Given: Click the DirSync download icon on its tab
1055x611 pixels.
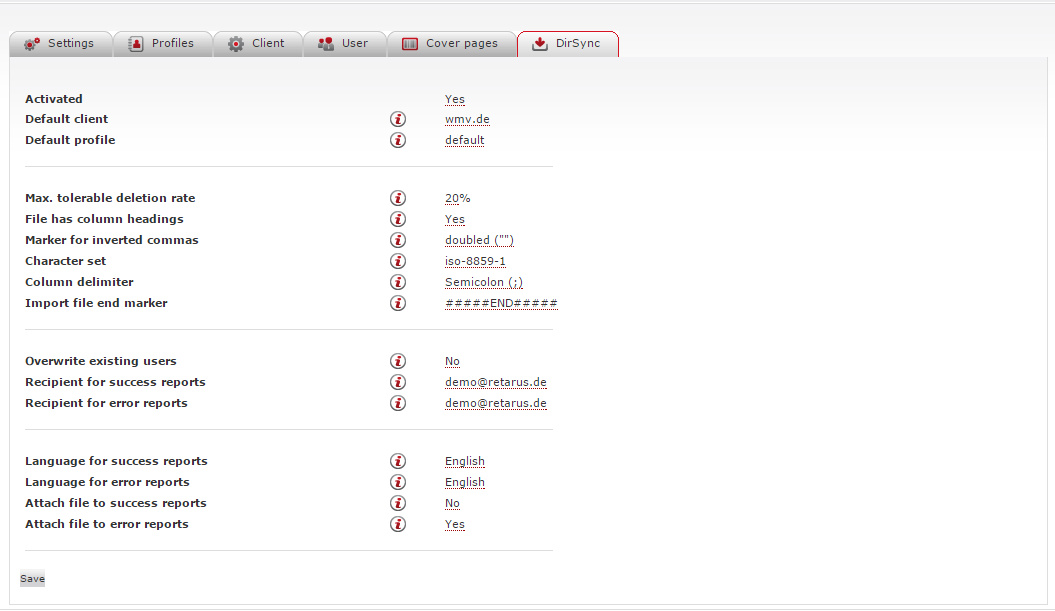Looking at the screenshot, I should [x=539, y=43].
